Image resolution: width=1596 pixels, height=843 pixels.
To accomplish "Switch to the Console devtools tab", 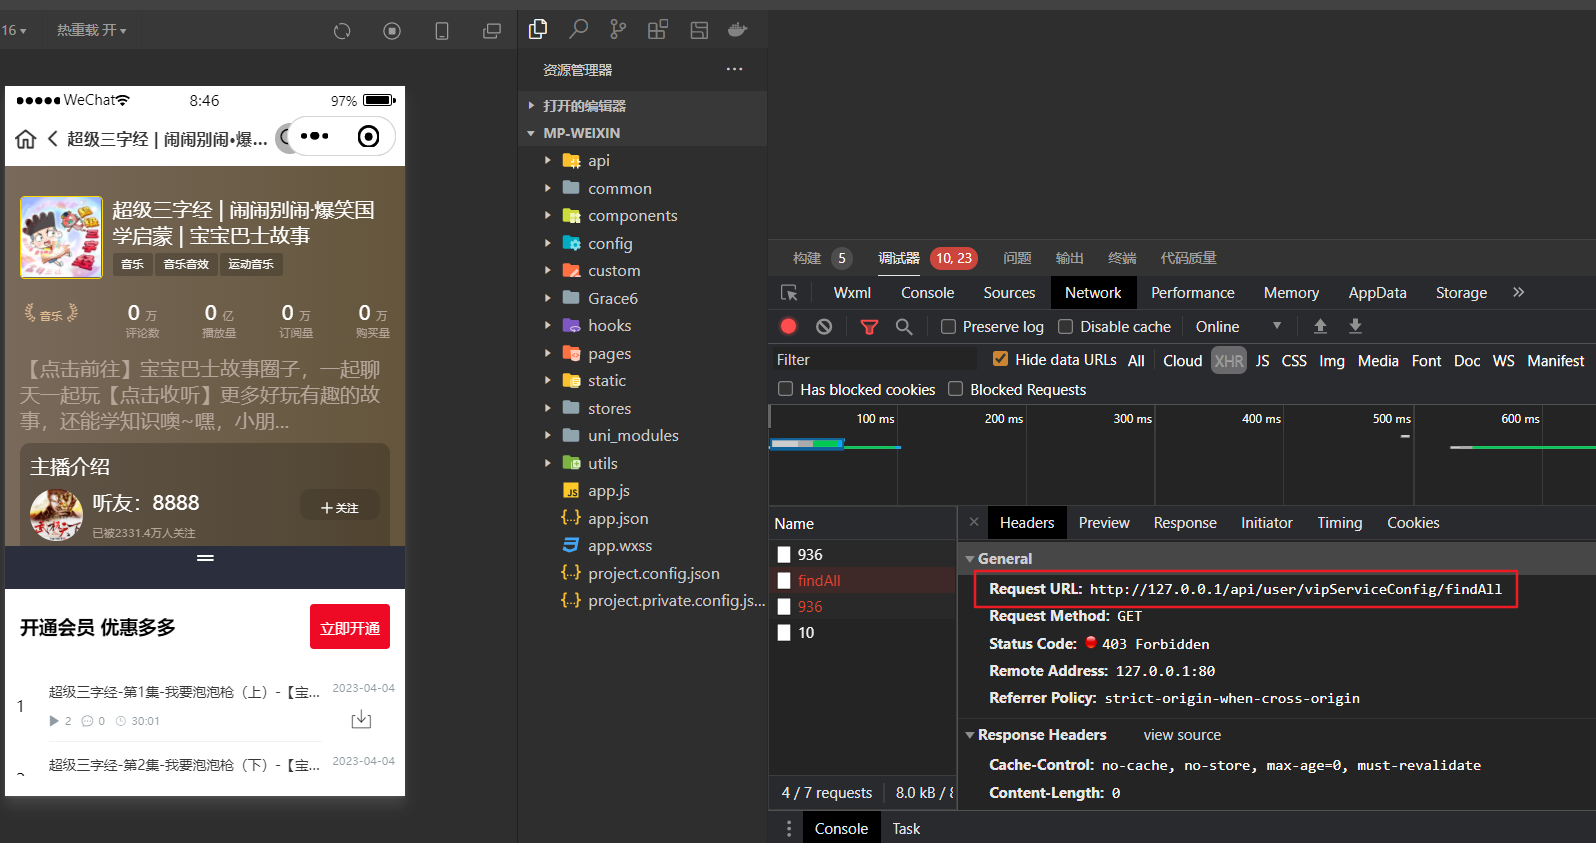I will click(x=927, y=293).
